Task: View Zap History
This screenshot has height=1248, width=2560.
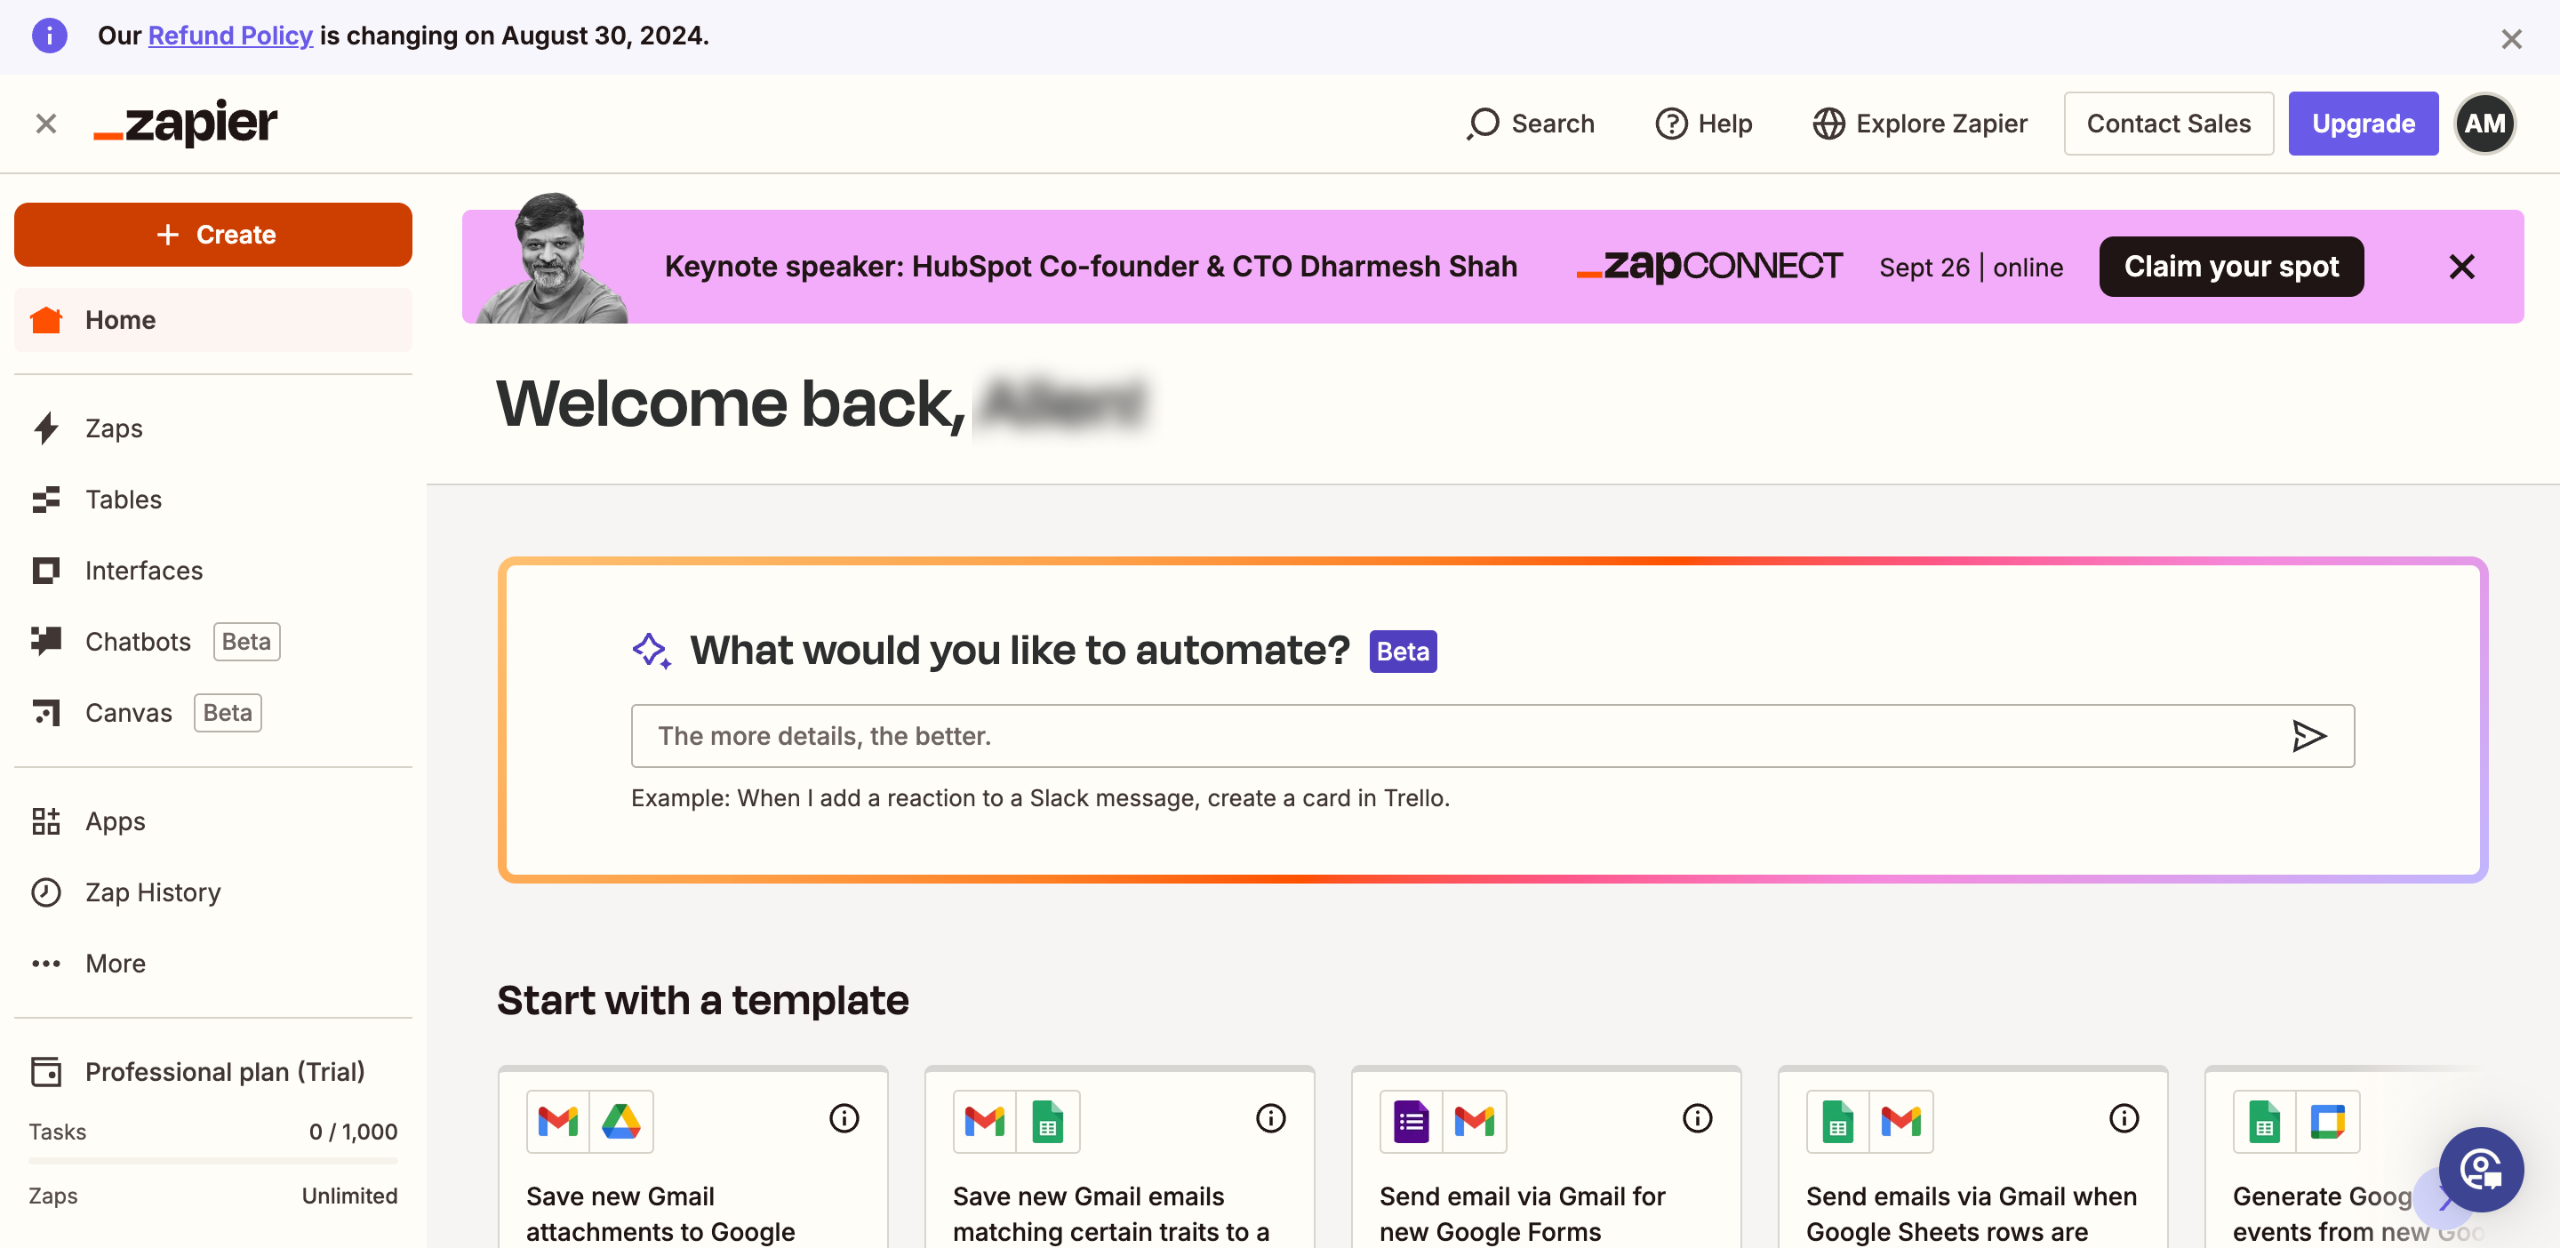Action: pyautogui.click(x=152, y=892)
